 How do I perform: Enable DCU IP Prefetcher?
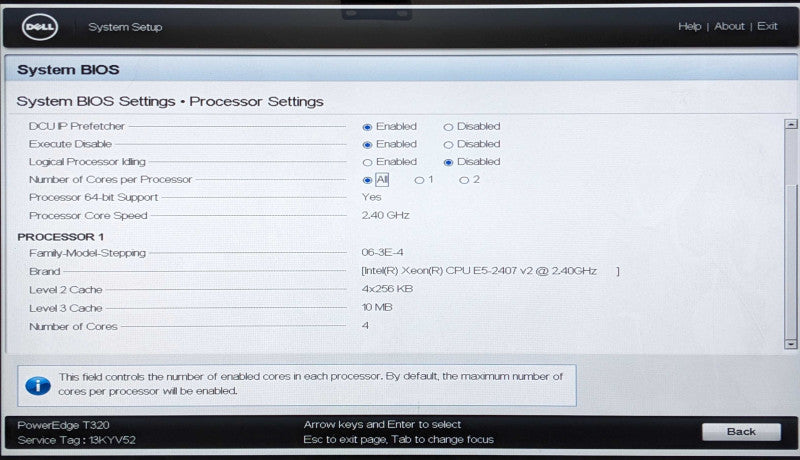coord(367,126)
